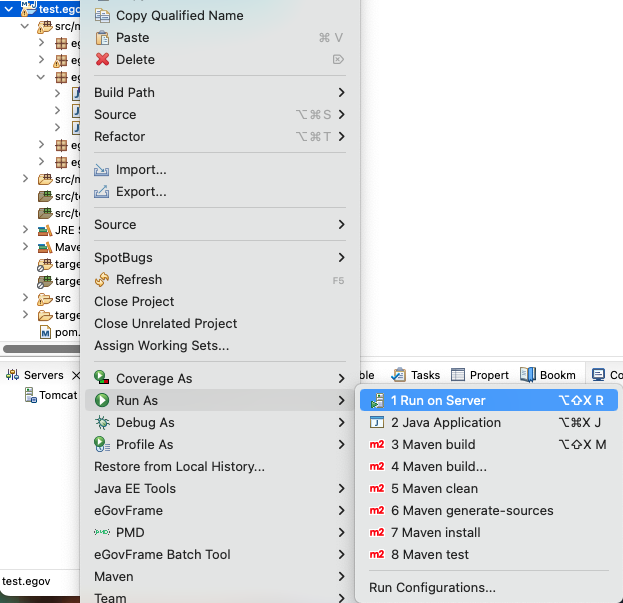Click the m2 icon beside Maven install

377,532
